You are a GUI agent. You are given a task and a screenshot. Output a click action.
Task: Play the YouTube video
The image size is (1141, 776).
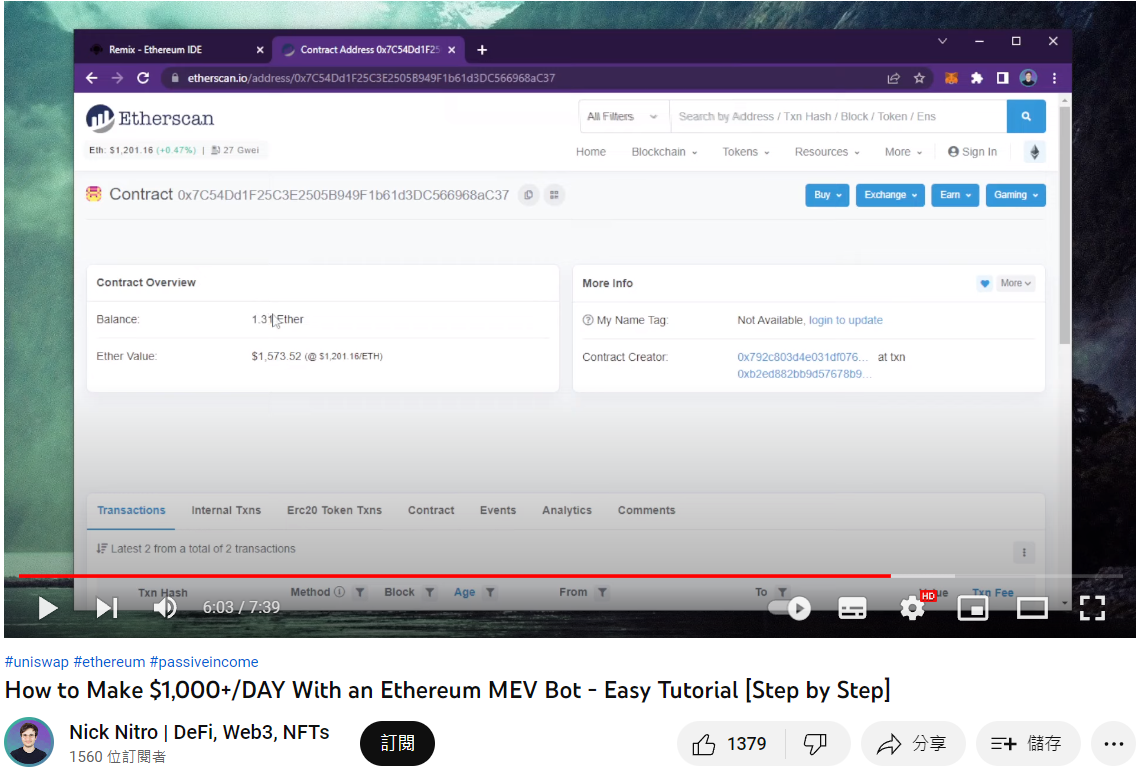pos(47,608)
